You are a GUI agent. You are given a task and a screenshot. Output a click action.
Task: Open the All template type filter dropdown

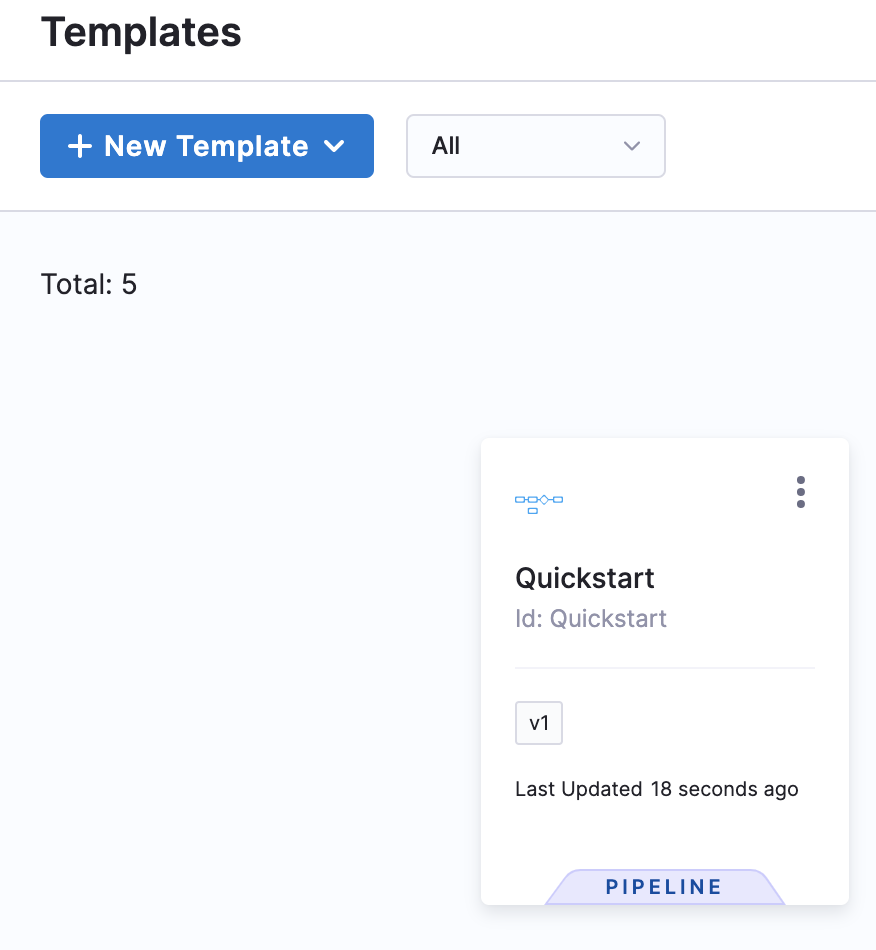[535, 146]
